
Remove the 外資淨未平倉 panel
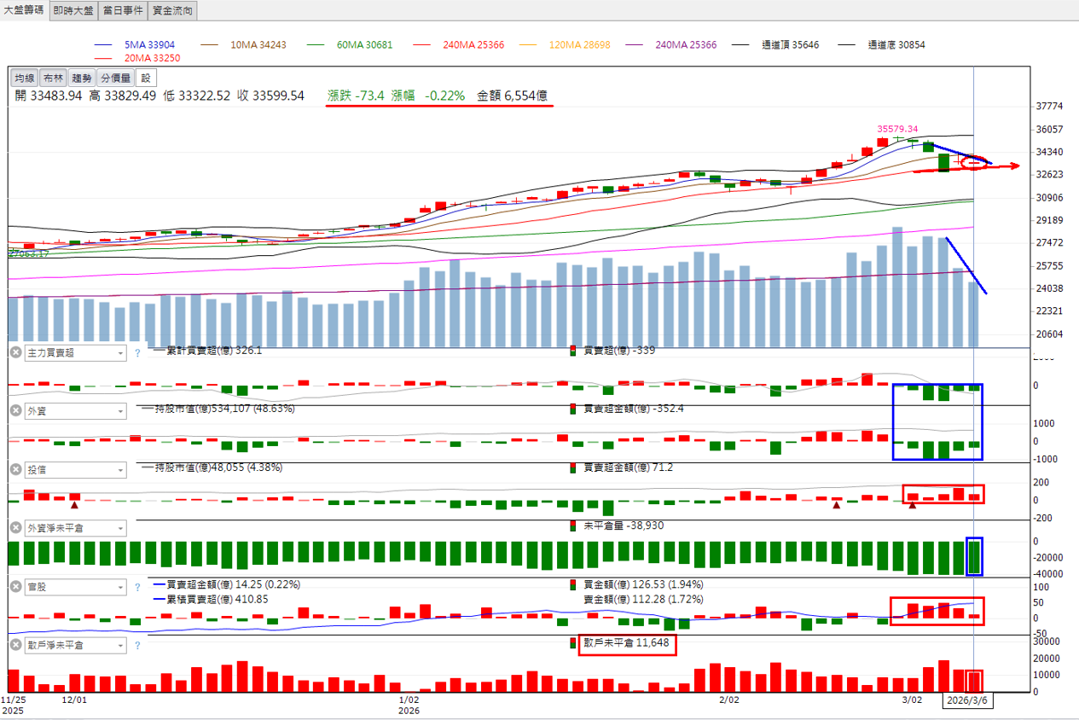pos(16,528)
